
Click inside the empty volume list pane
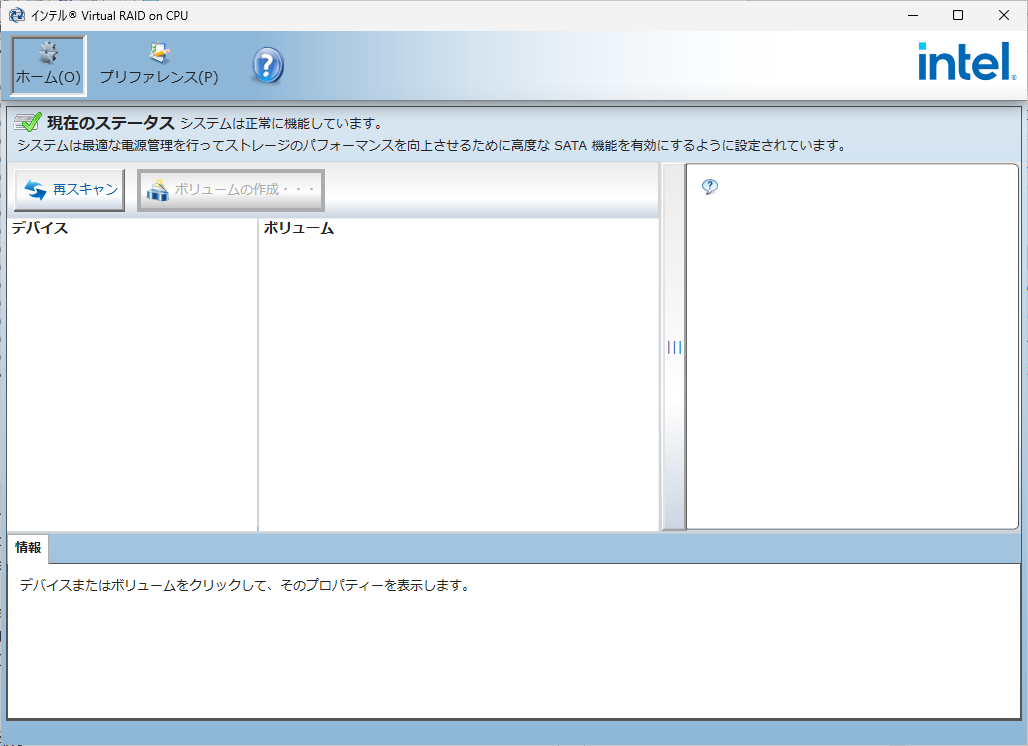point(458,380)
